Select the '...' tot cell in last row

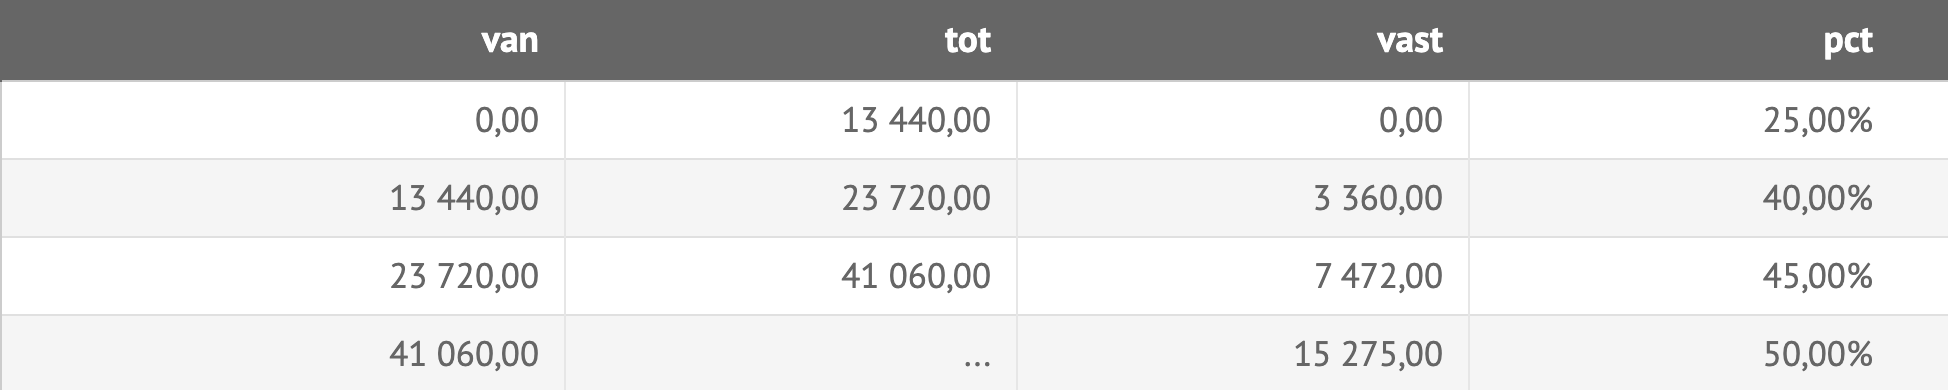tap(791, 353)
